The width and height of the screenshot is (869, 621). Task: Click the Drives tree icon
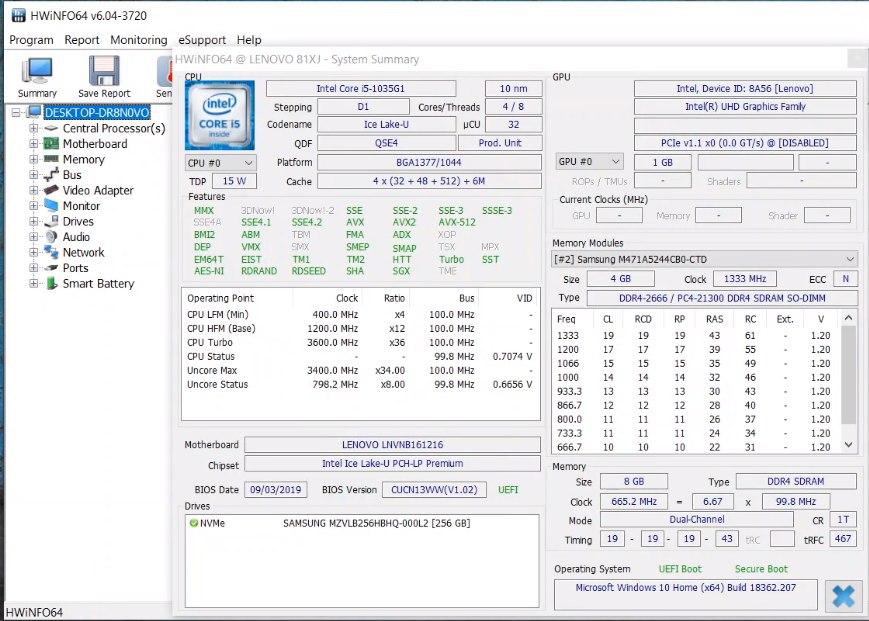pyautogui.click(x=51, y=221)
